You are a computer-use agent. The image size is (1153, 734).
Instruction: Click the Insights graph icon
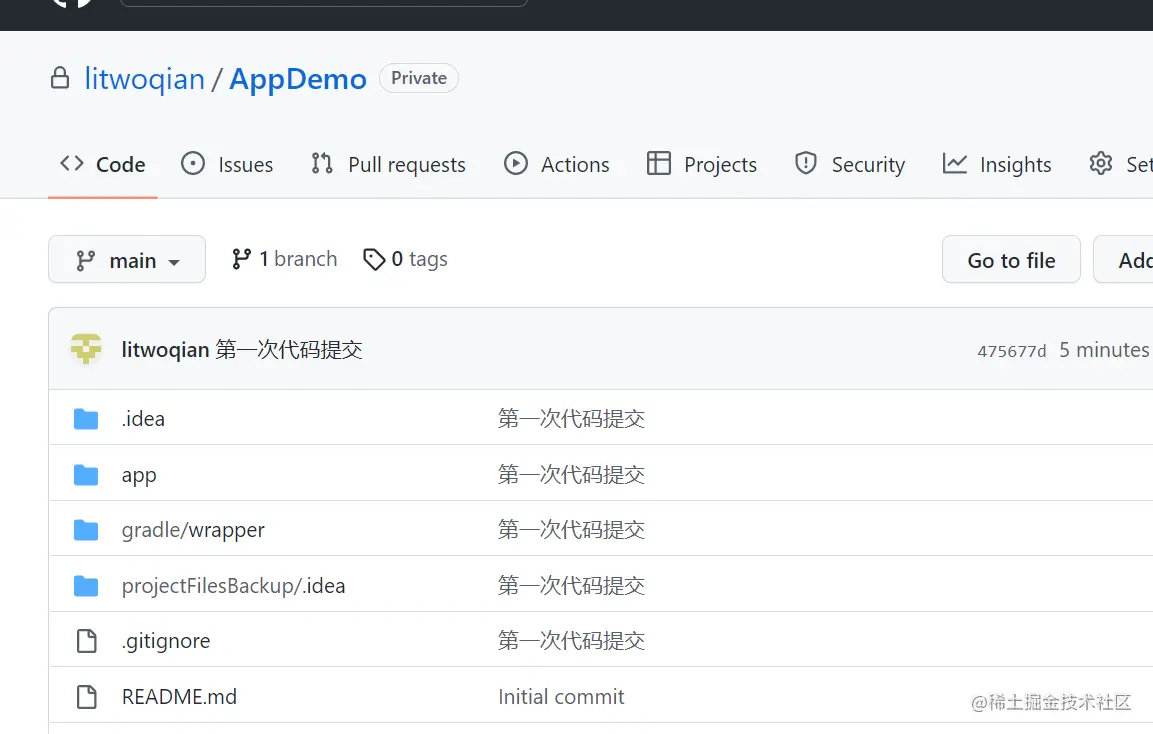(x=955, y=164)
